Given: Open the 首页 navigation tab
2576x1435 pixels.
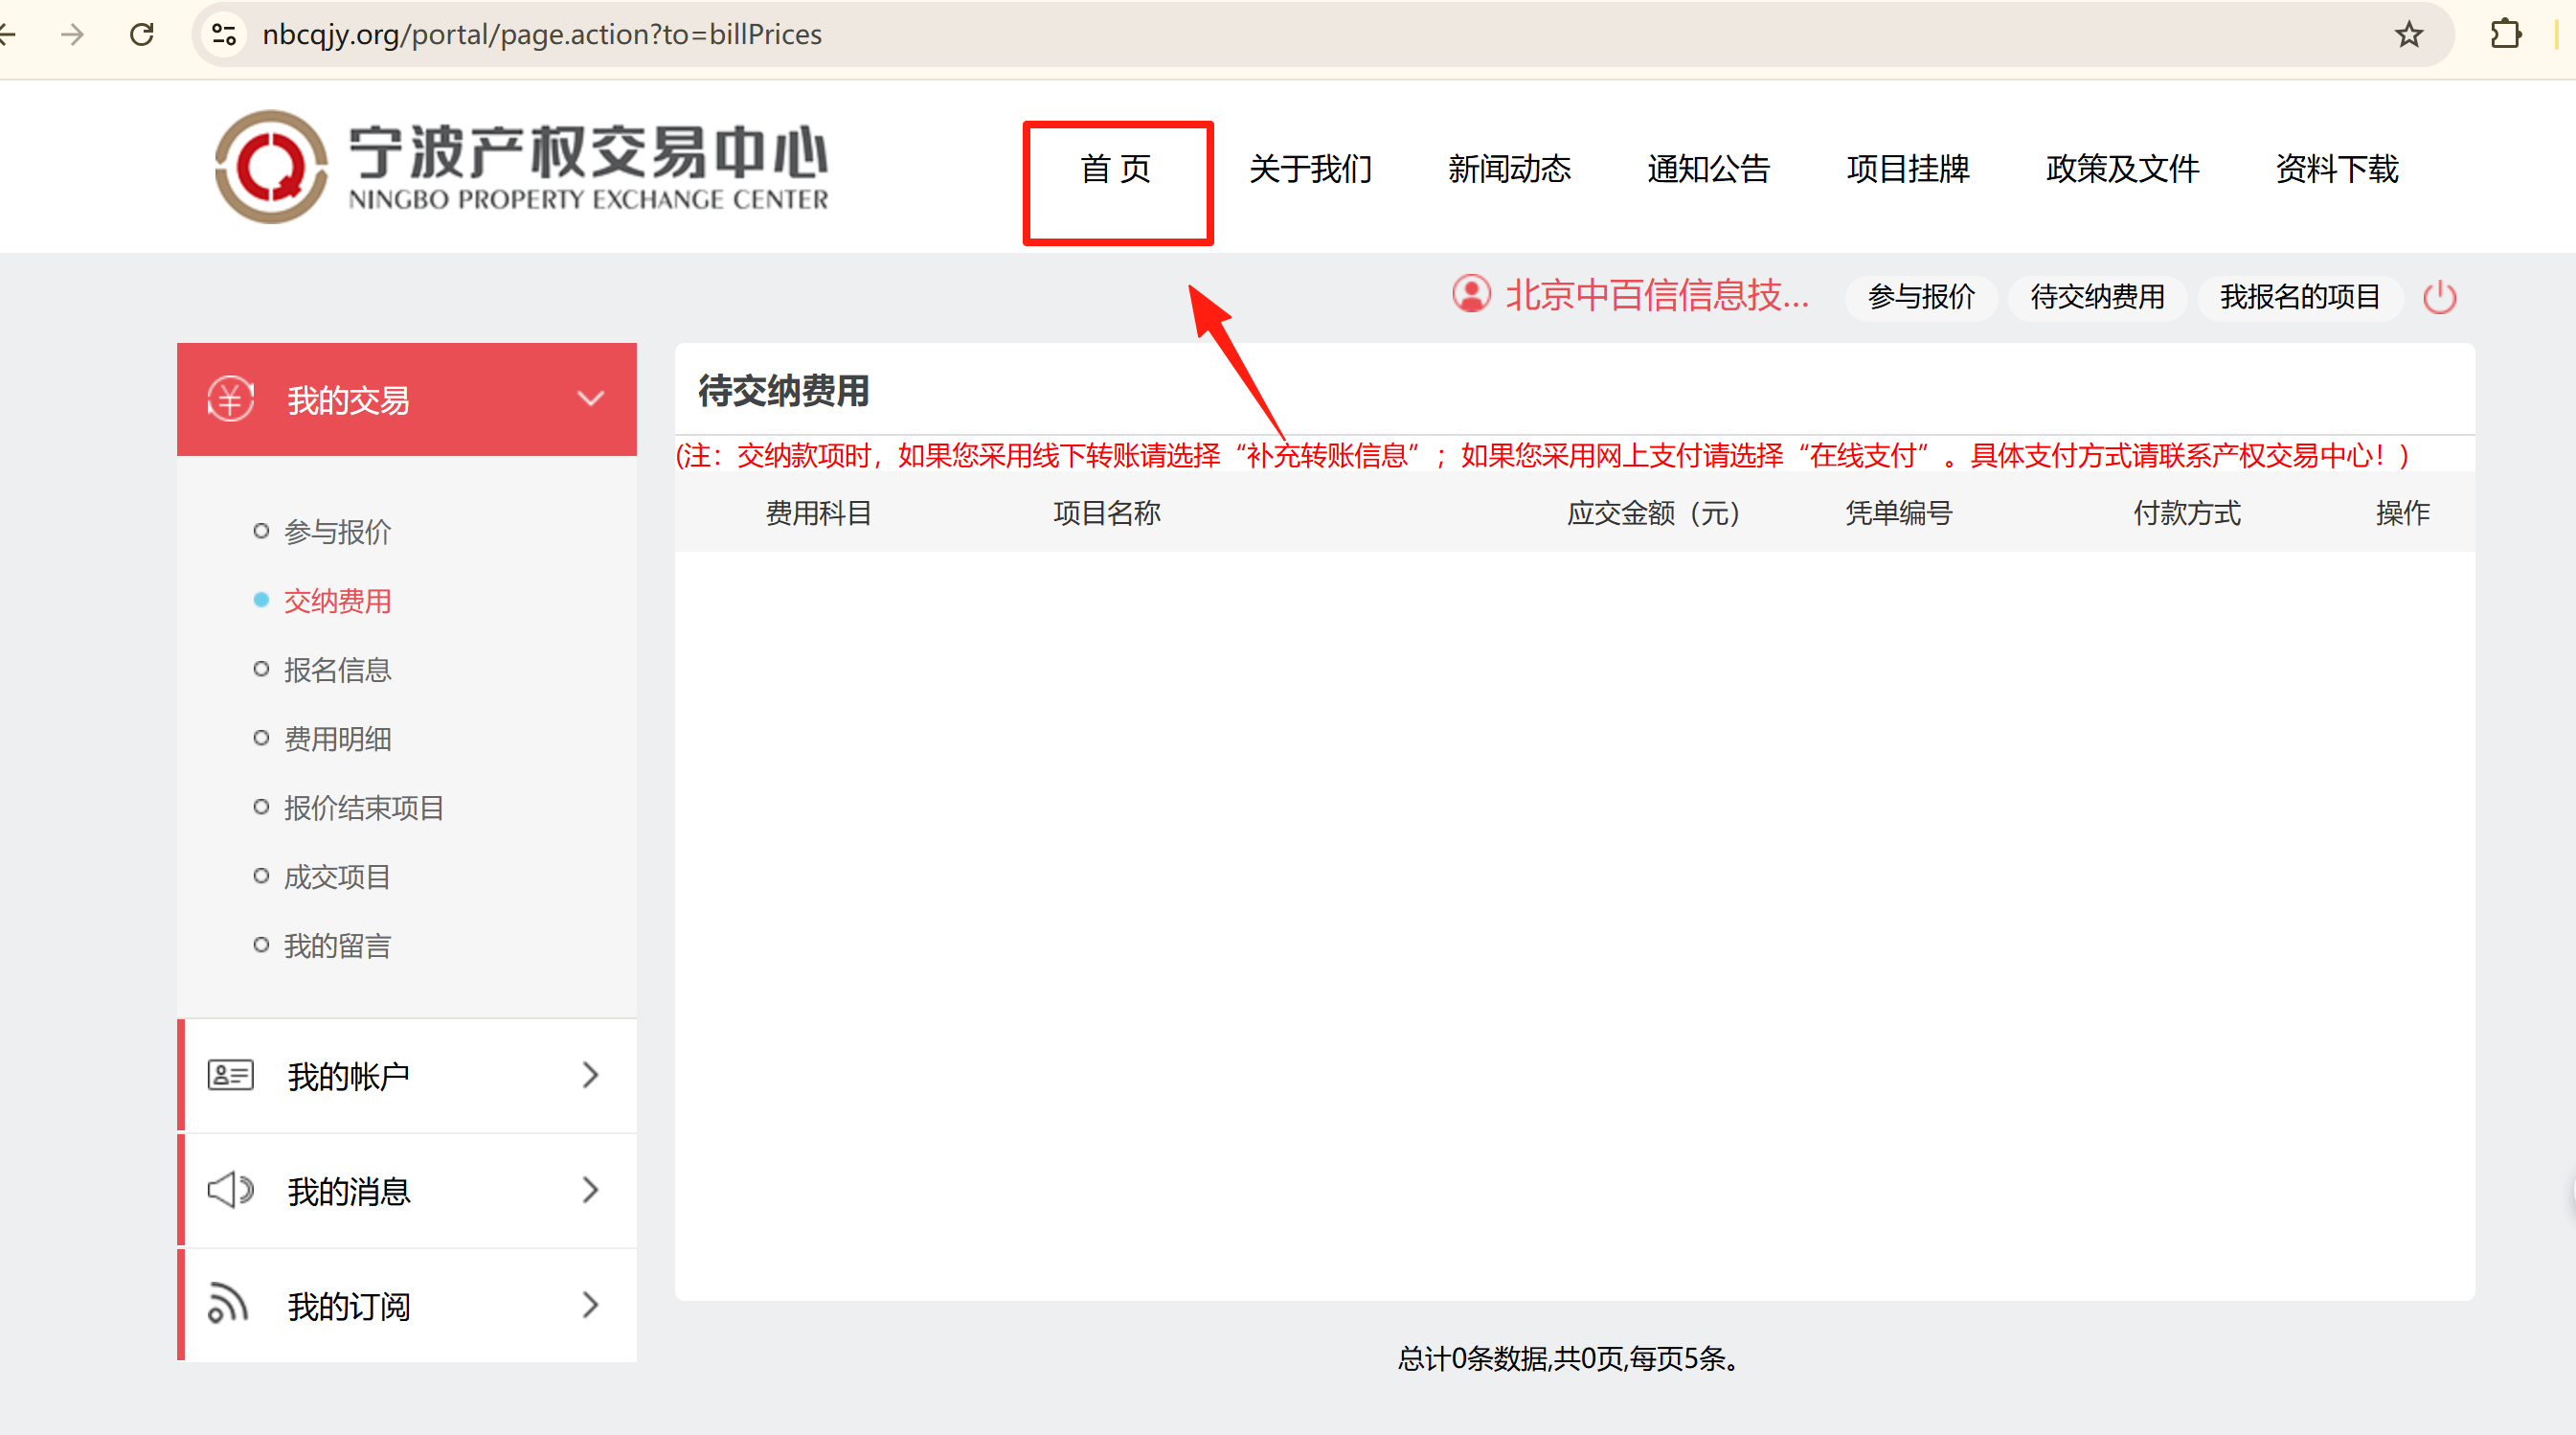Looking at the screenshot, I should point(1116,169).
